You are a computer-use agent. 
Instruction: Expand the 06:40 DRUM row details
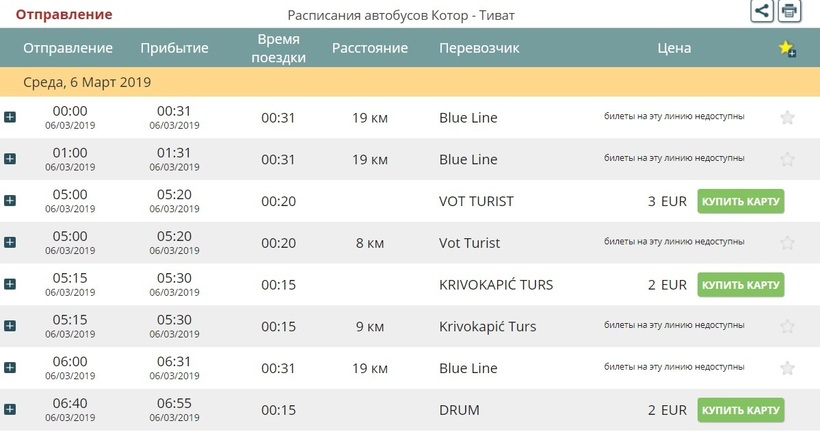pyautogui.click(x=10, y=410)
